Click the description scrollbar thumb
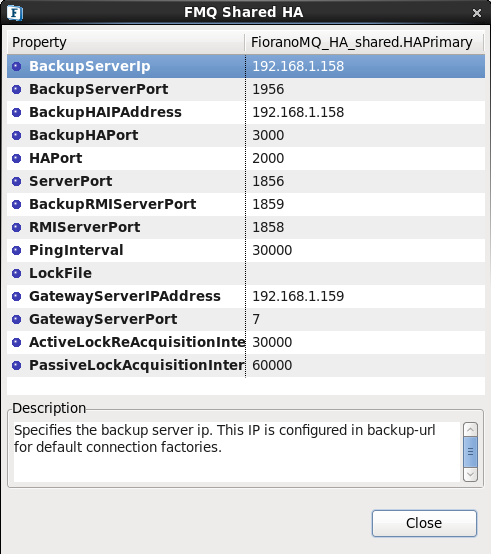491x554 pixels. [x=471, y=452]
